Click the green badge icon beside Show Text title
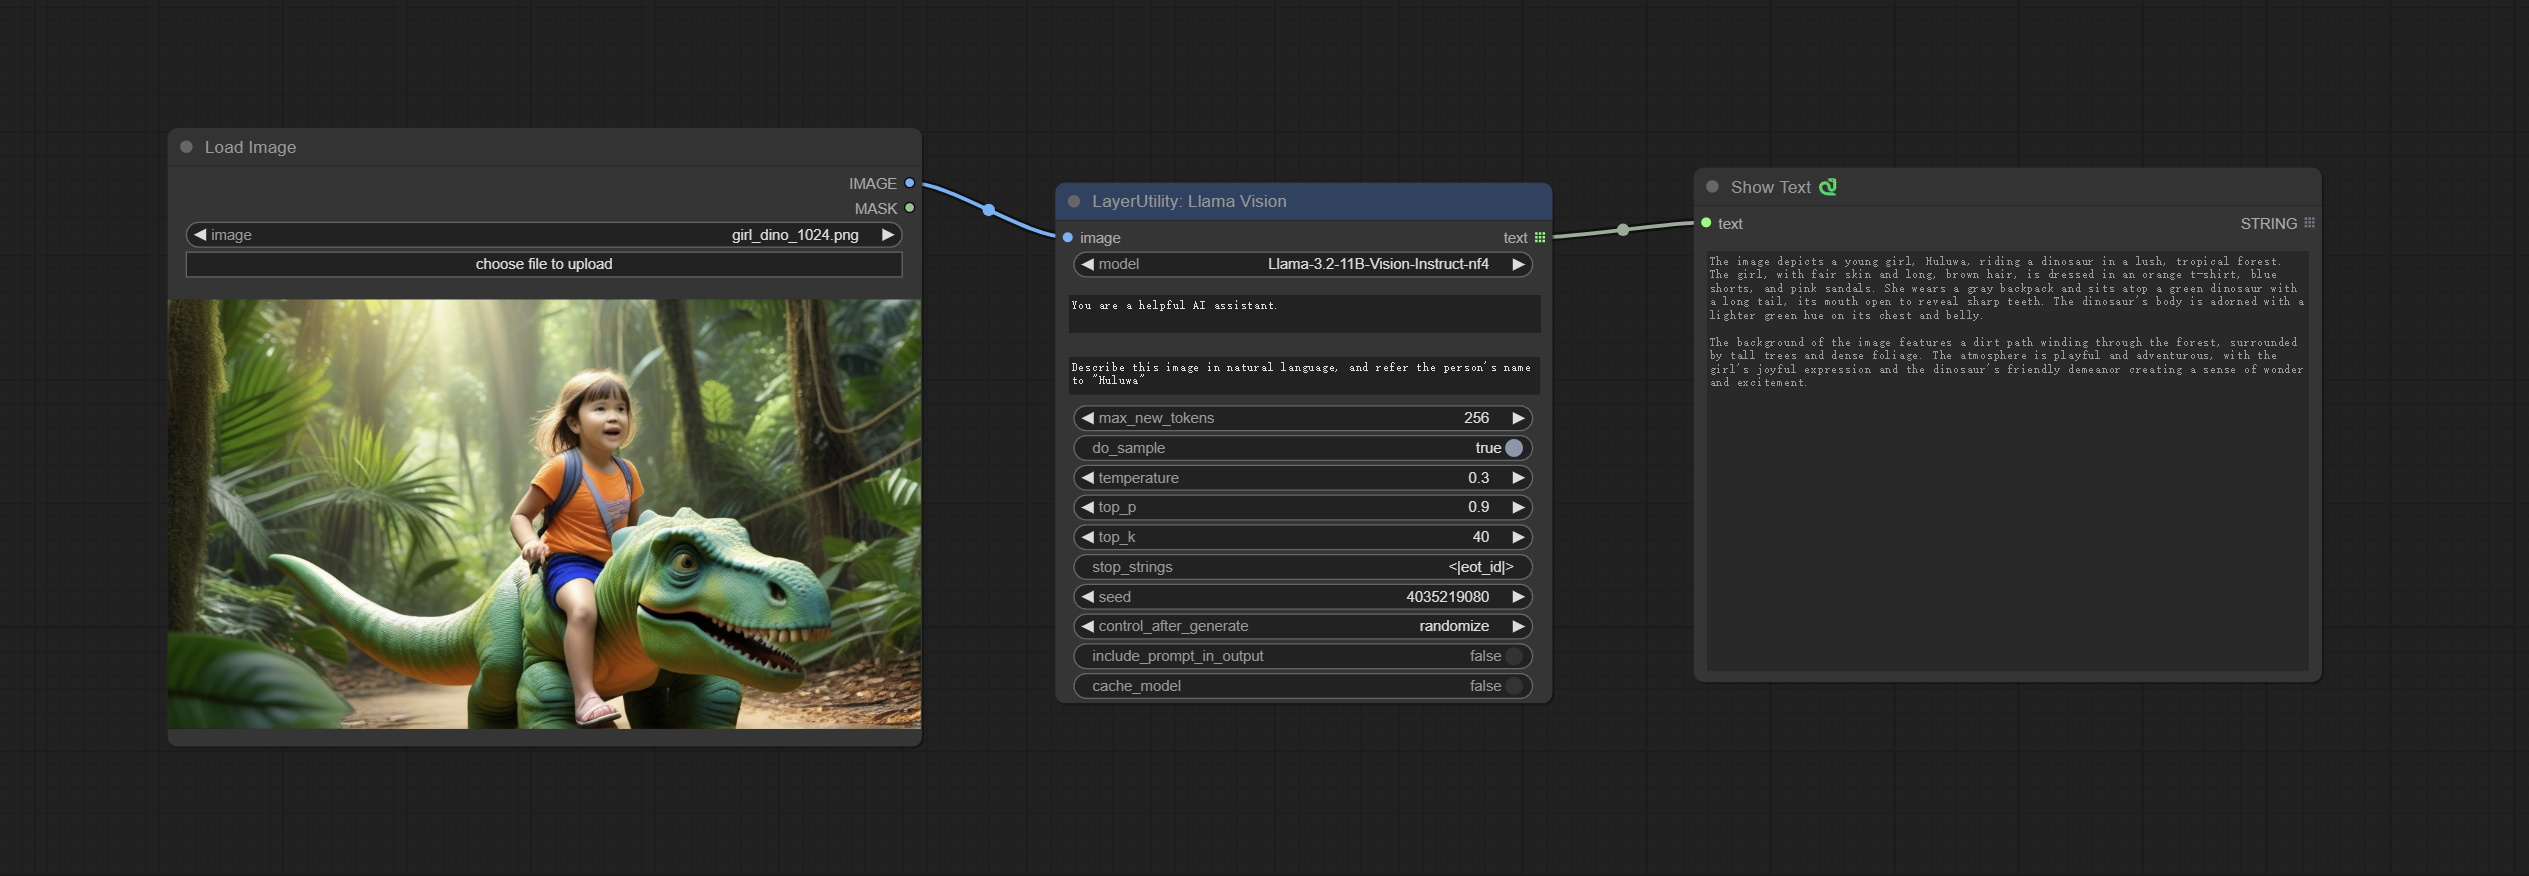Screen dimensions: 2529x876 (x=1827, y=187)
